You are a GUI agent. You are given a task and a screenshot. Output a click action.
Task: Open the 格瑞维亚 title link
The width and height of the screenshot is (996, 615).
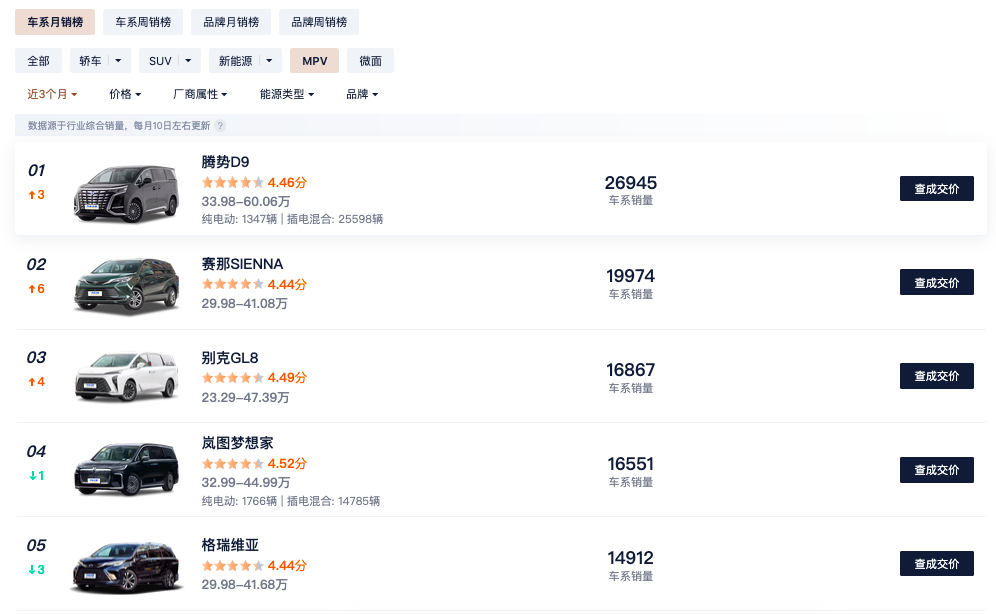pyautogui.click(x=230, y=544)
